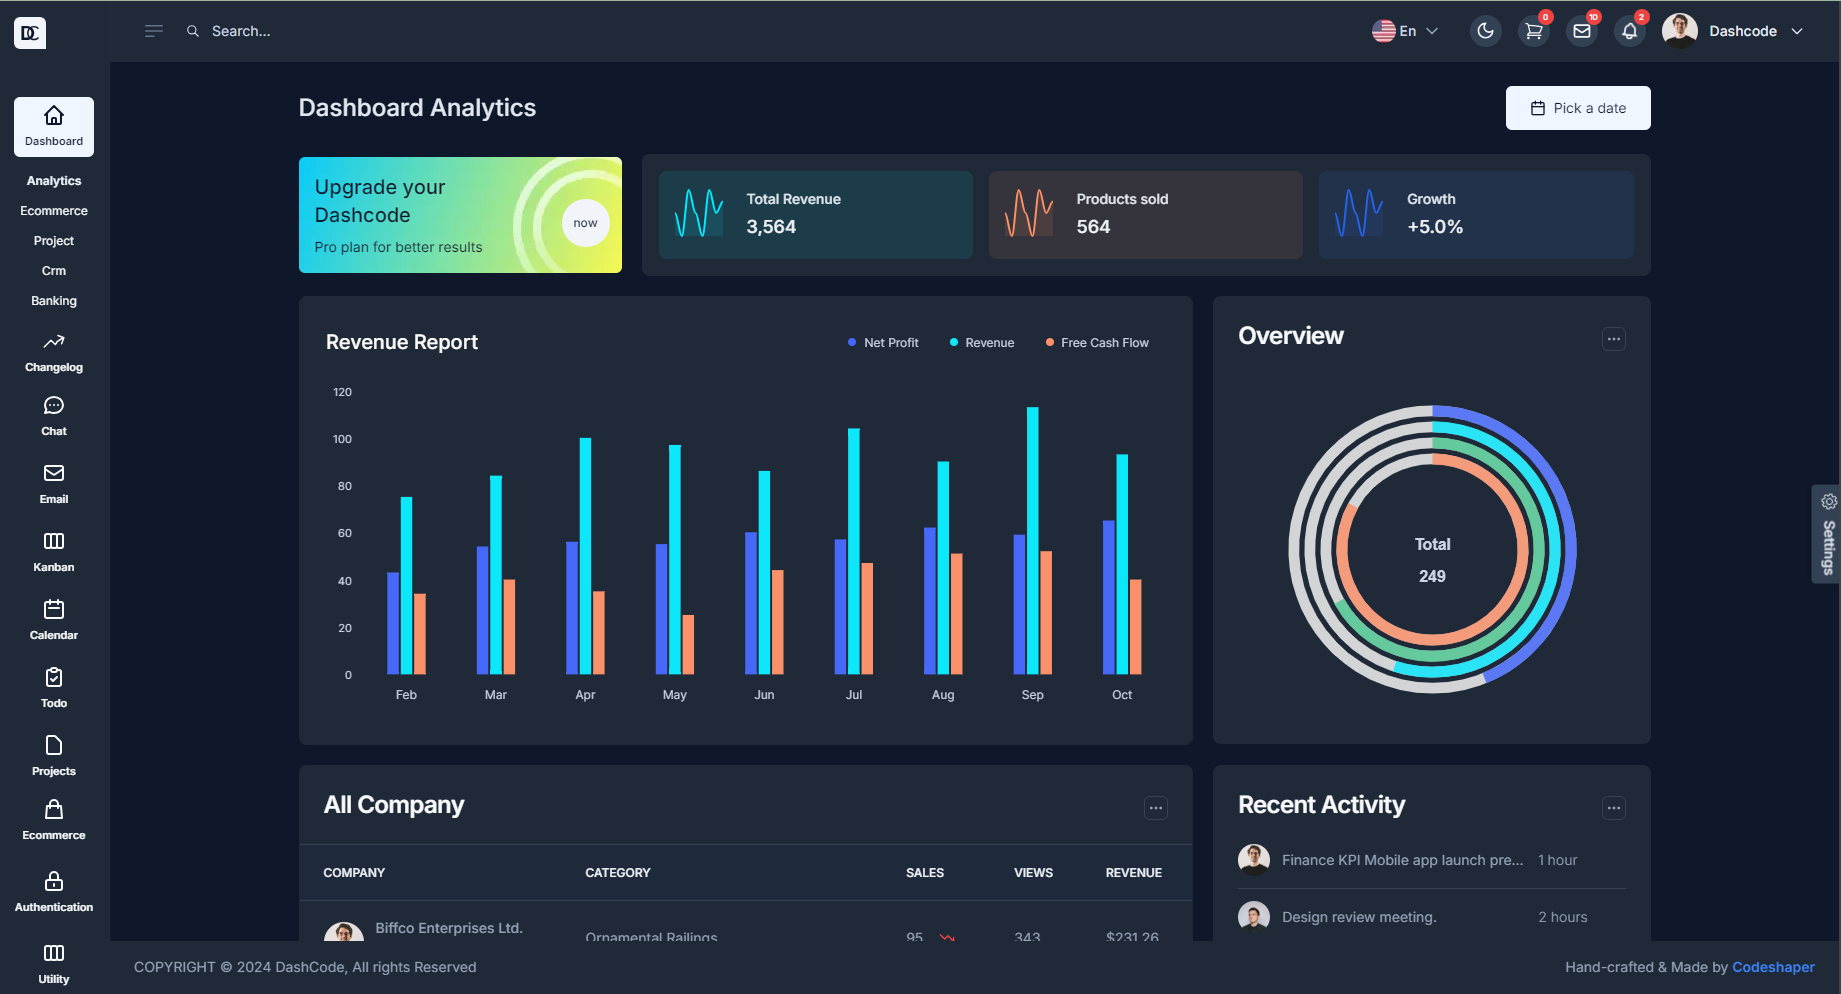Click Growth wave chart icon

1359,213
